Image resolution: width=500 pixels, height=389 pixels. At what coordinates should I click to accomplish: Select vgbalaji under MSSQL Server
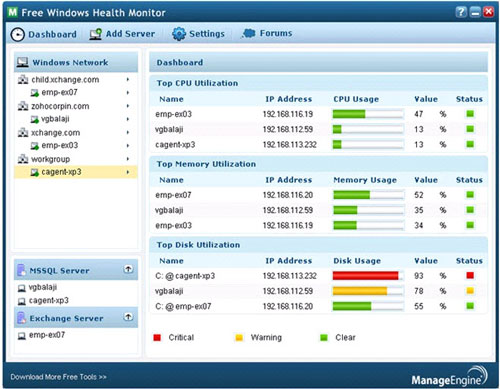pos(43,287)
